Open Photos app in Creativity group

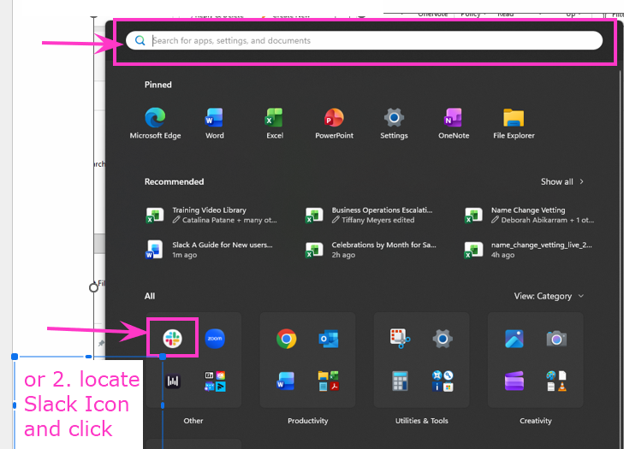pyautogui.click(x=514, y=339)
